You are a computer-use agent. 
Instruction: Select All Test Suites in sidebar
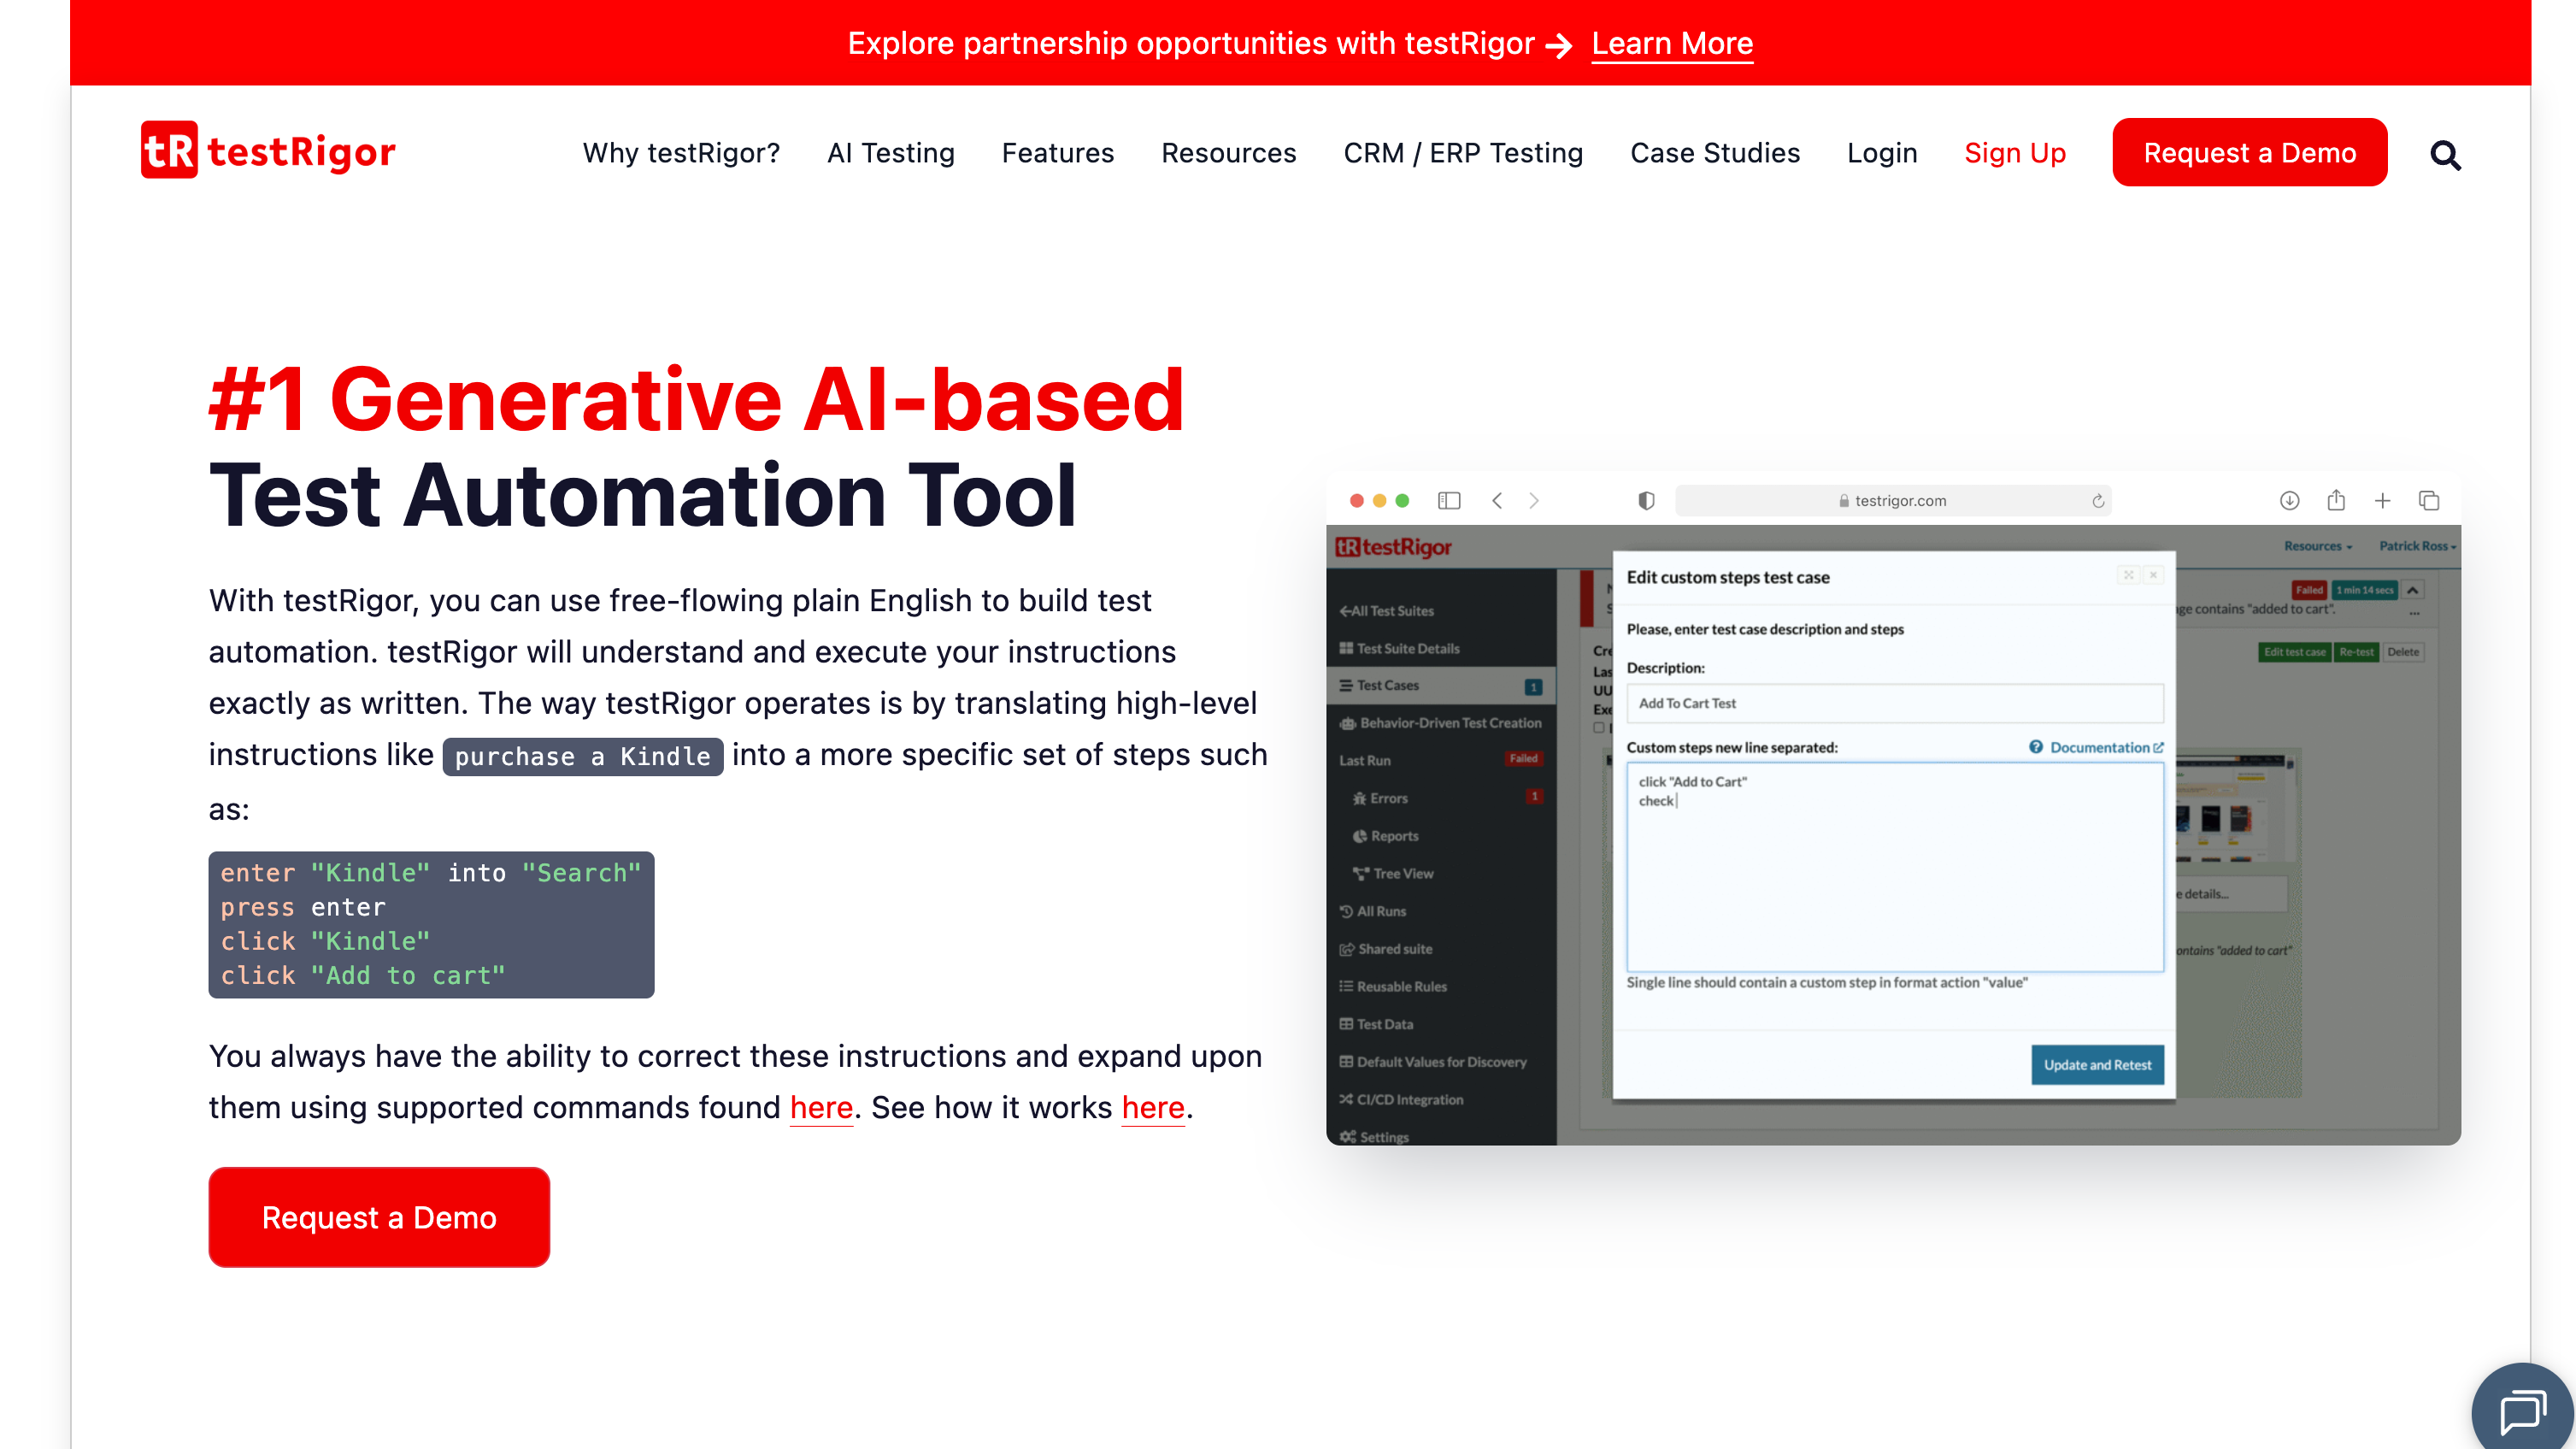click(1386, 611)
